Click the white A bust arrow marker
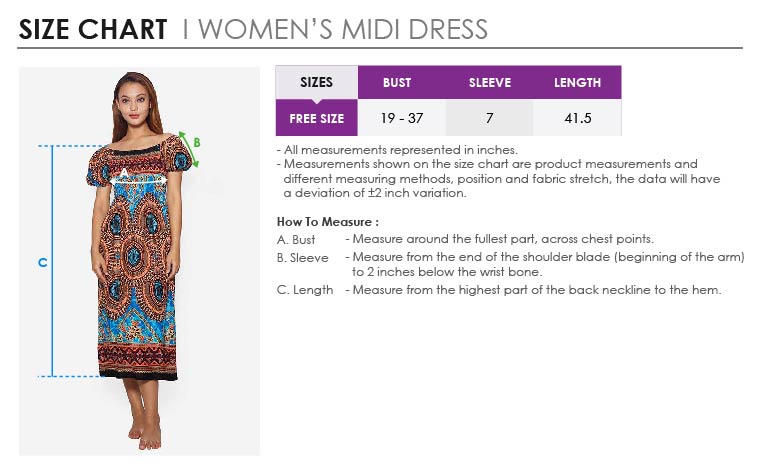 pos(139,179)
